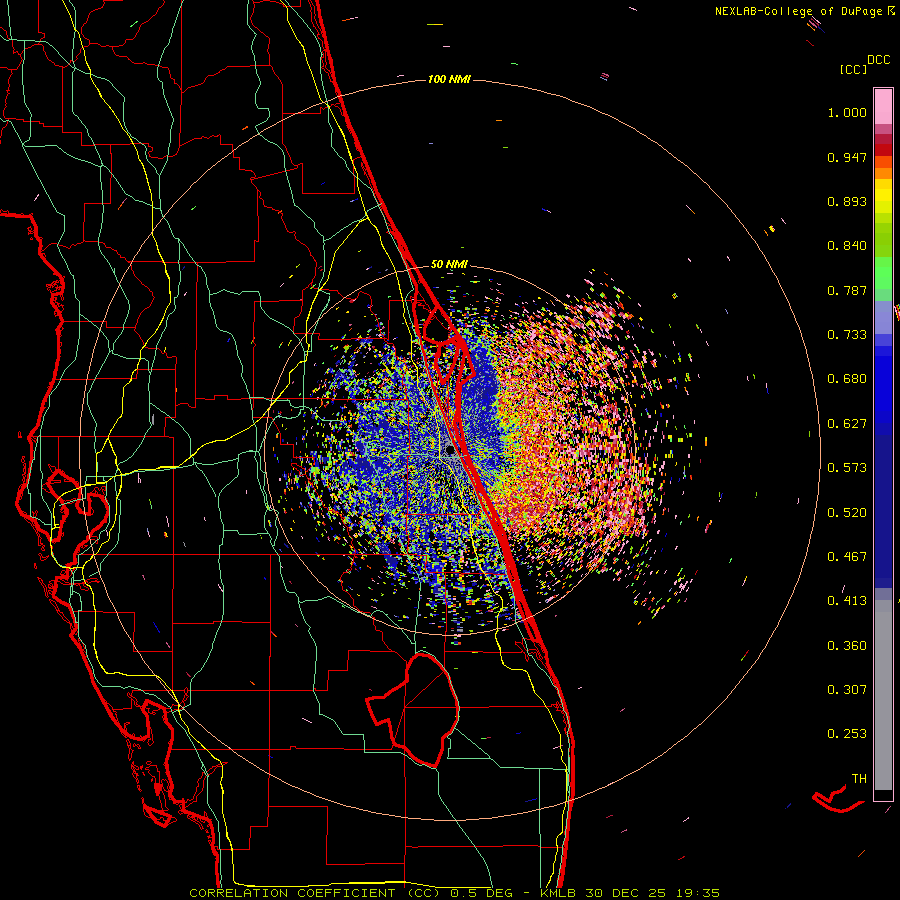900x900 pixels.
Task: Click the yellow color band near 0.893
Action: pyautogui.click(x=883, y=197)
